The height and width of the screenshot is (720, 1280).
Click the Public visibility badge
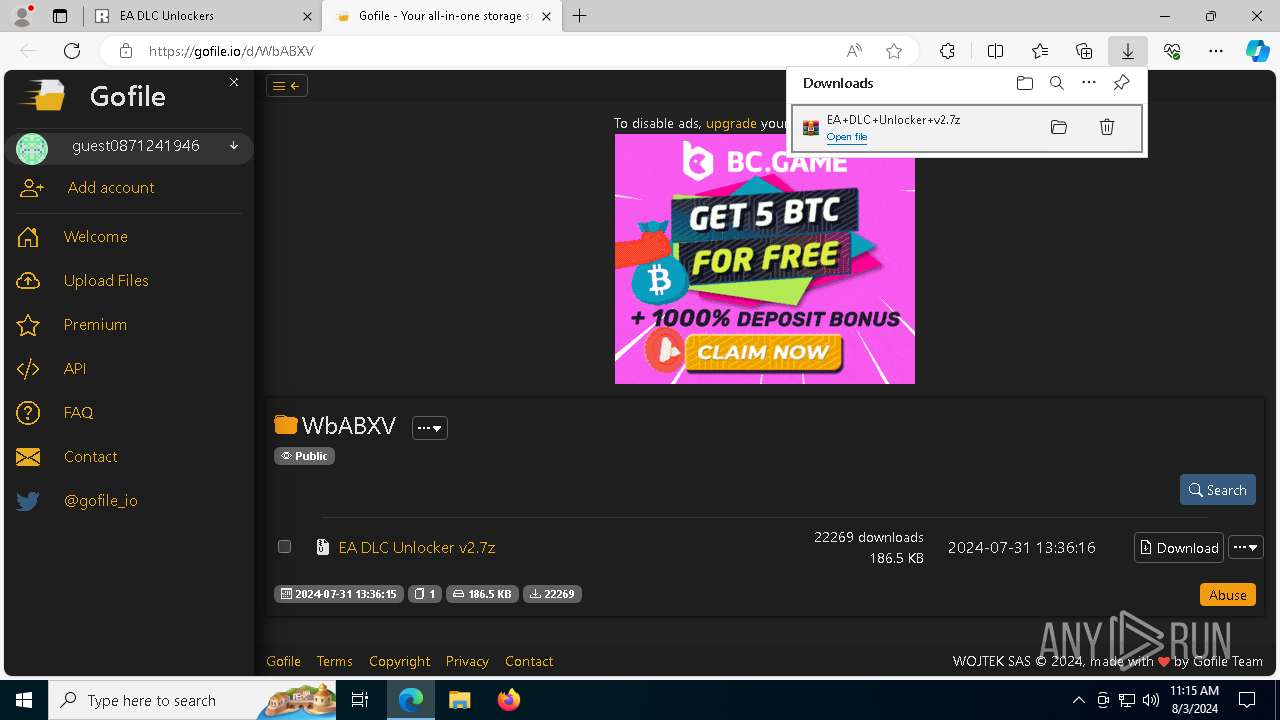click(304, 456)
